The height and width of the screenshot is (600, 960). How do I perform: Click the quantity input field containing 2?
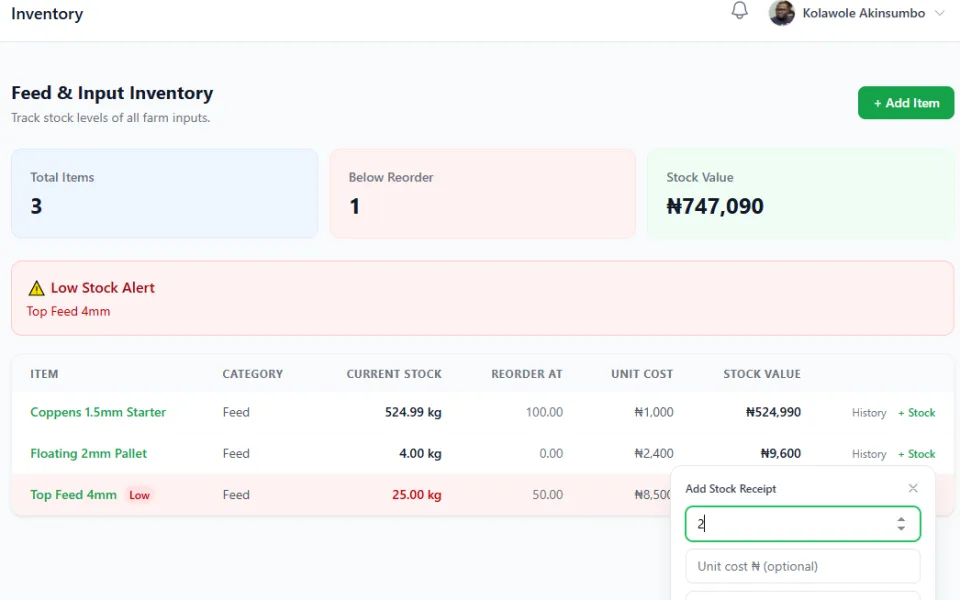(802, 523)
